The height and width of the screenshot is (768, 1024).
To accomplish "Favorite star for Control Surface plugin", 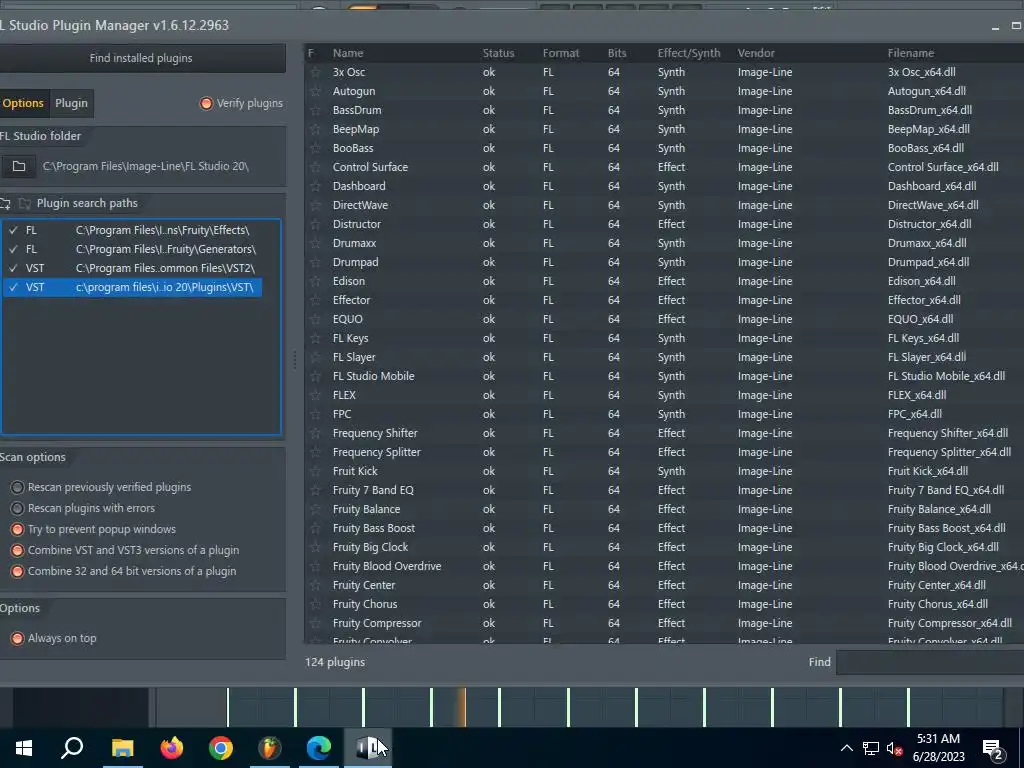I will click(x=315, y=167).
